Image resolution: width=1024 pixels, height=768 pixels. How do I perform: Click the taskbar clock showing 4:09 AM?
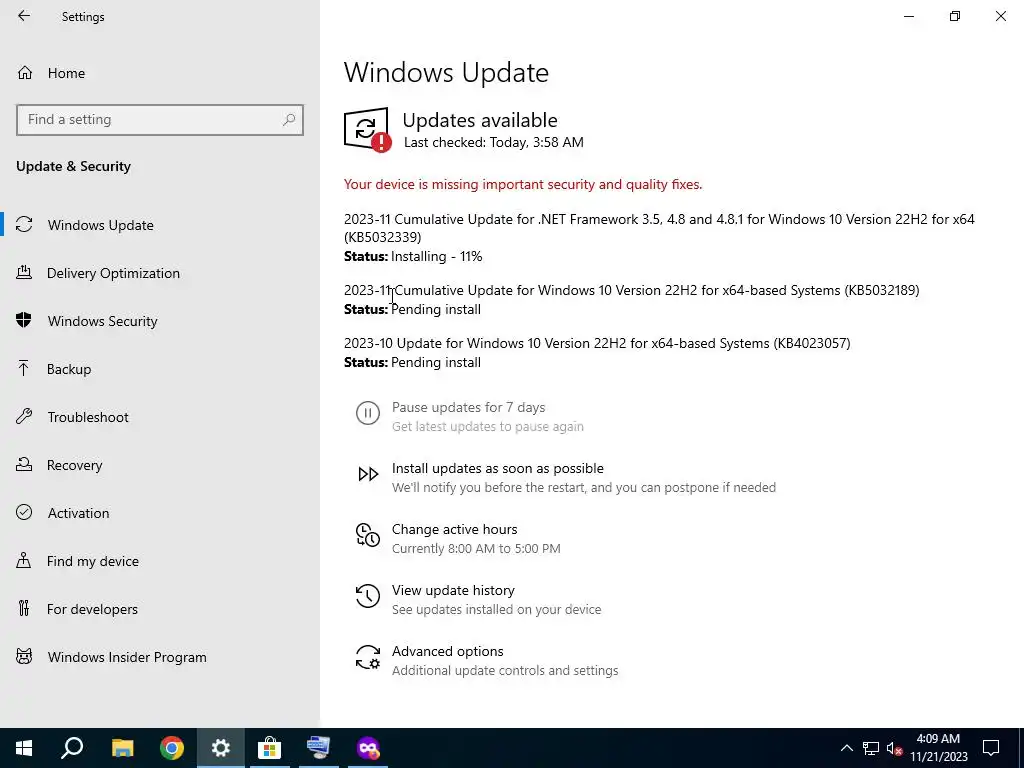938,748
